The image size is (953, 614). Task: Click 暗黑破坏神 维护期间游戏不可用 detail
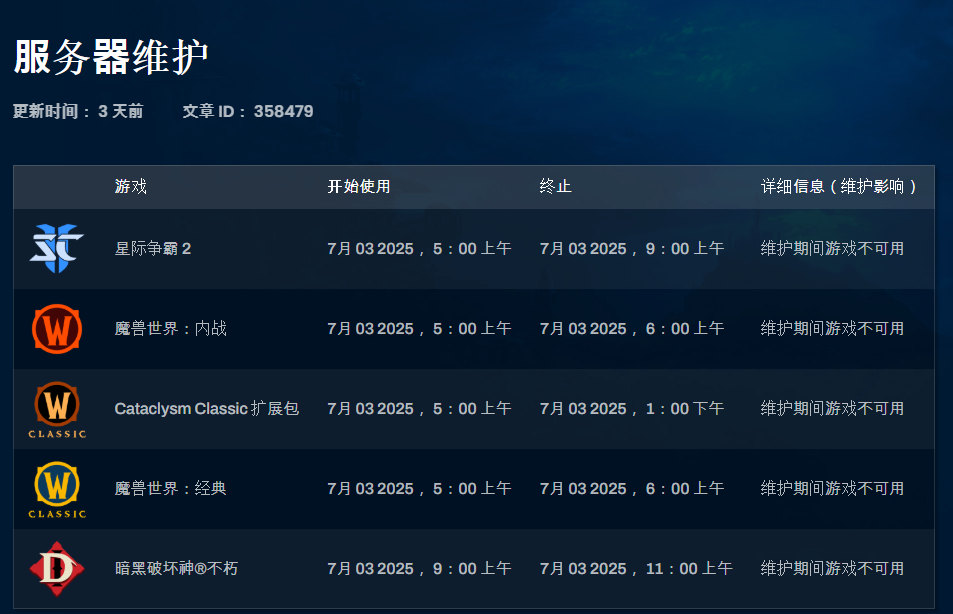tap(832, 568)
